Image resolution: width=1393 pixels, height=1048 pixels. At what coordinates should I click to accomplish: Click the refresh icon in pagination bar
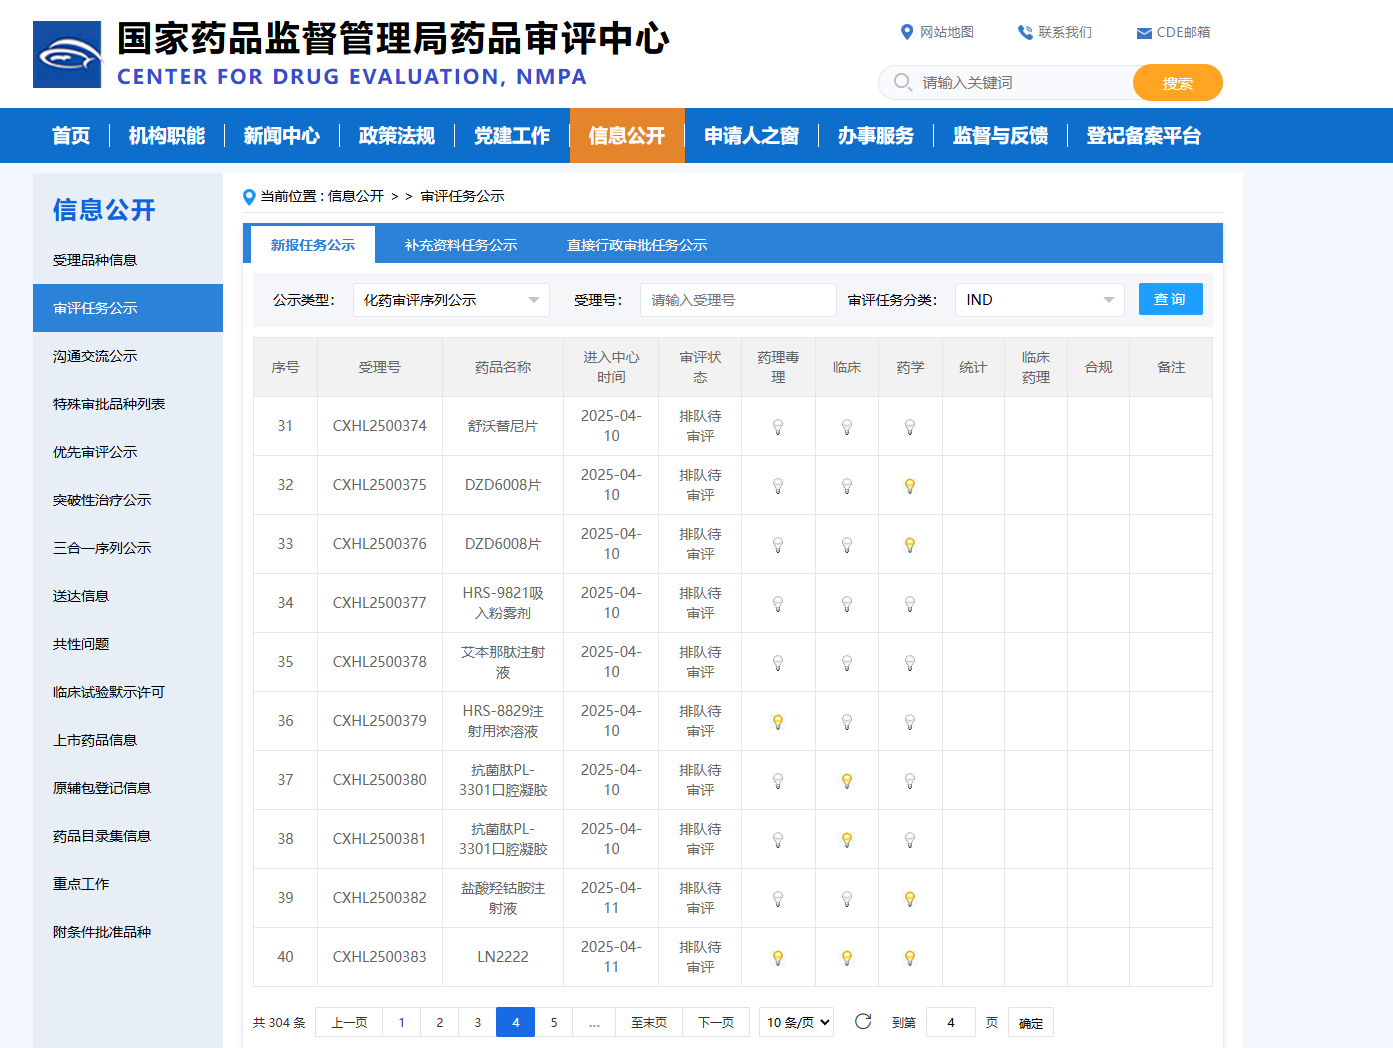click(x=863, y=1021)
